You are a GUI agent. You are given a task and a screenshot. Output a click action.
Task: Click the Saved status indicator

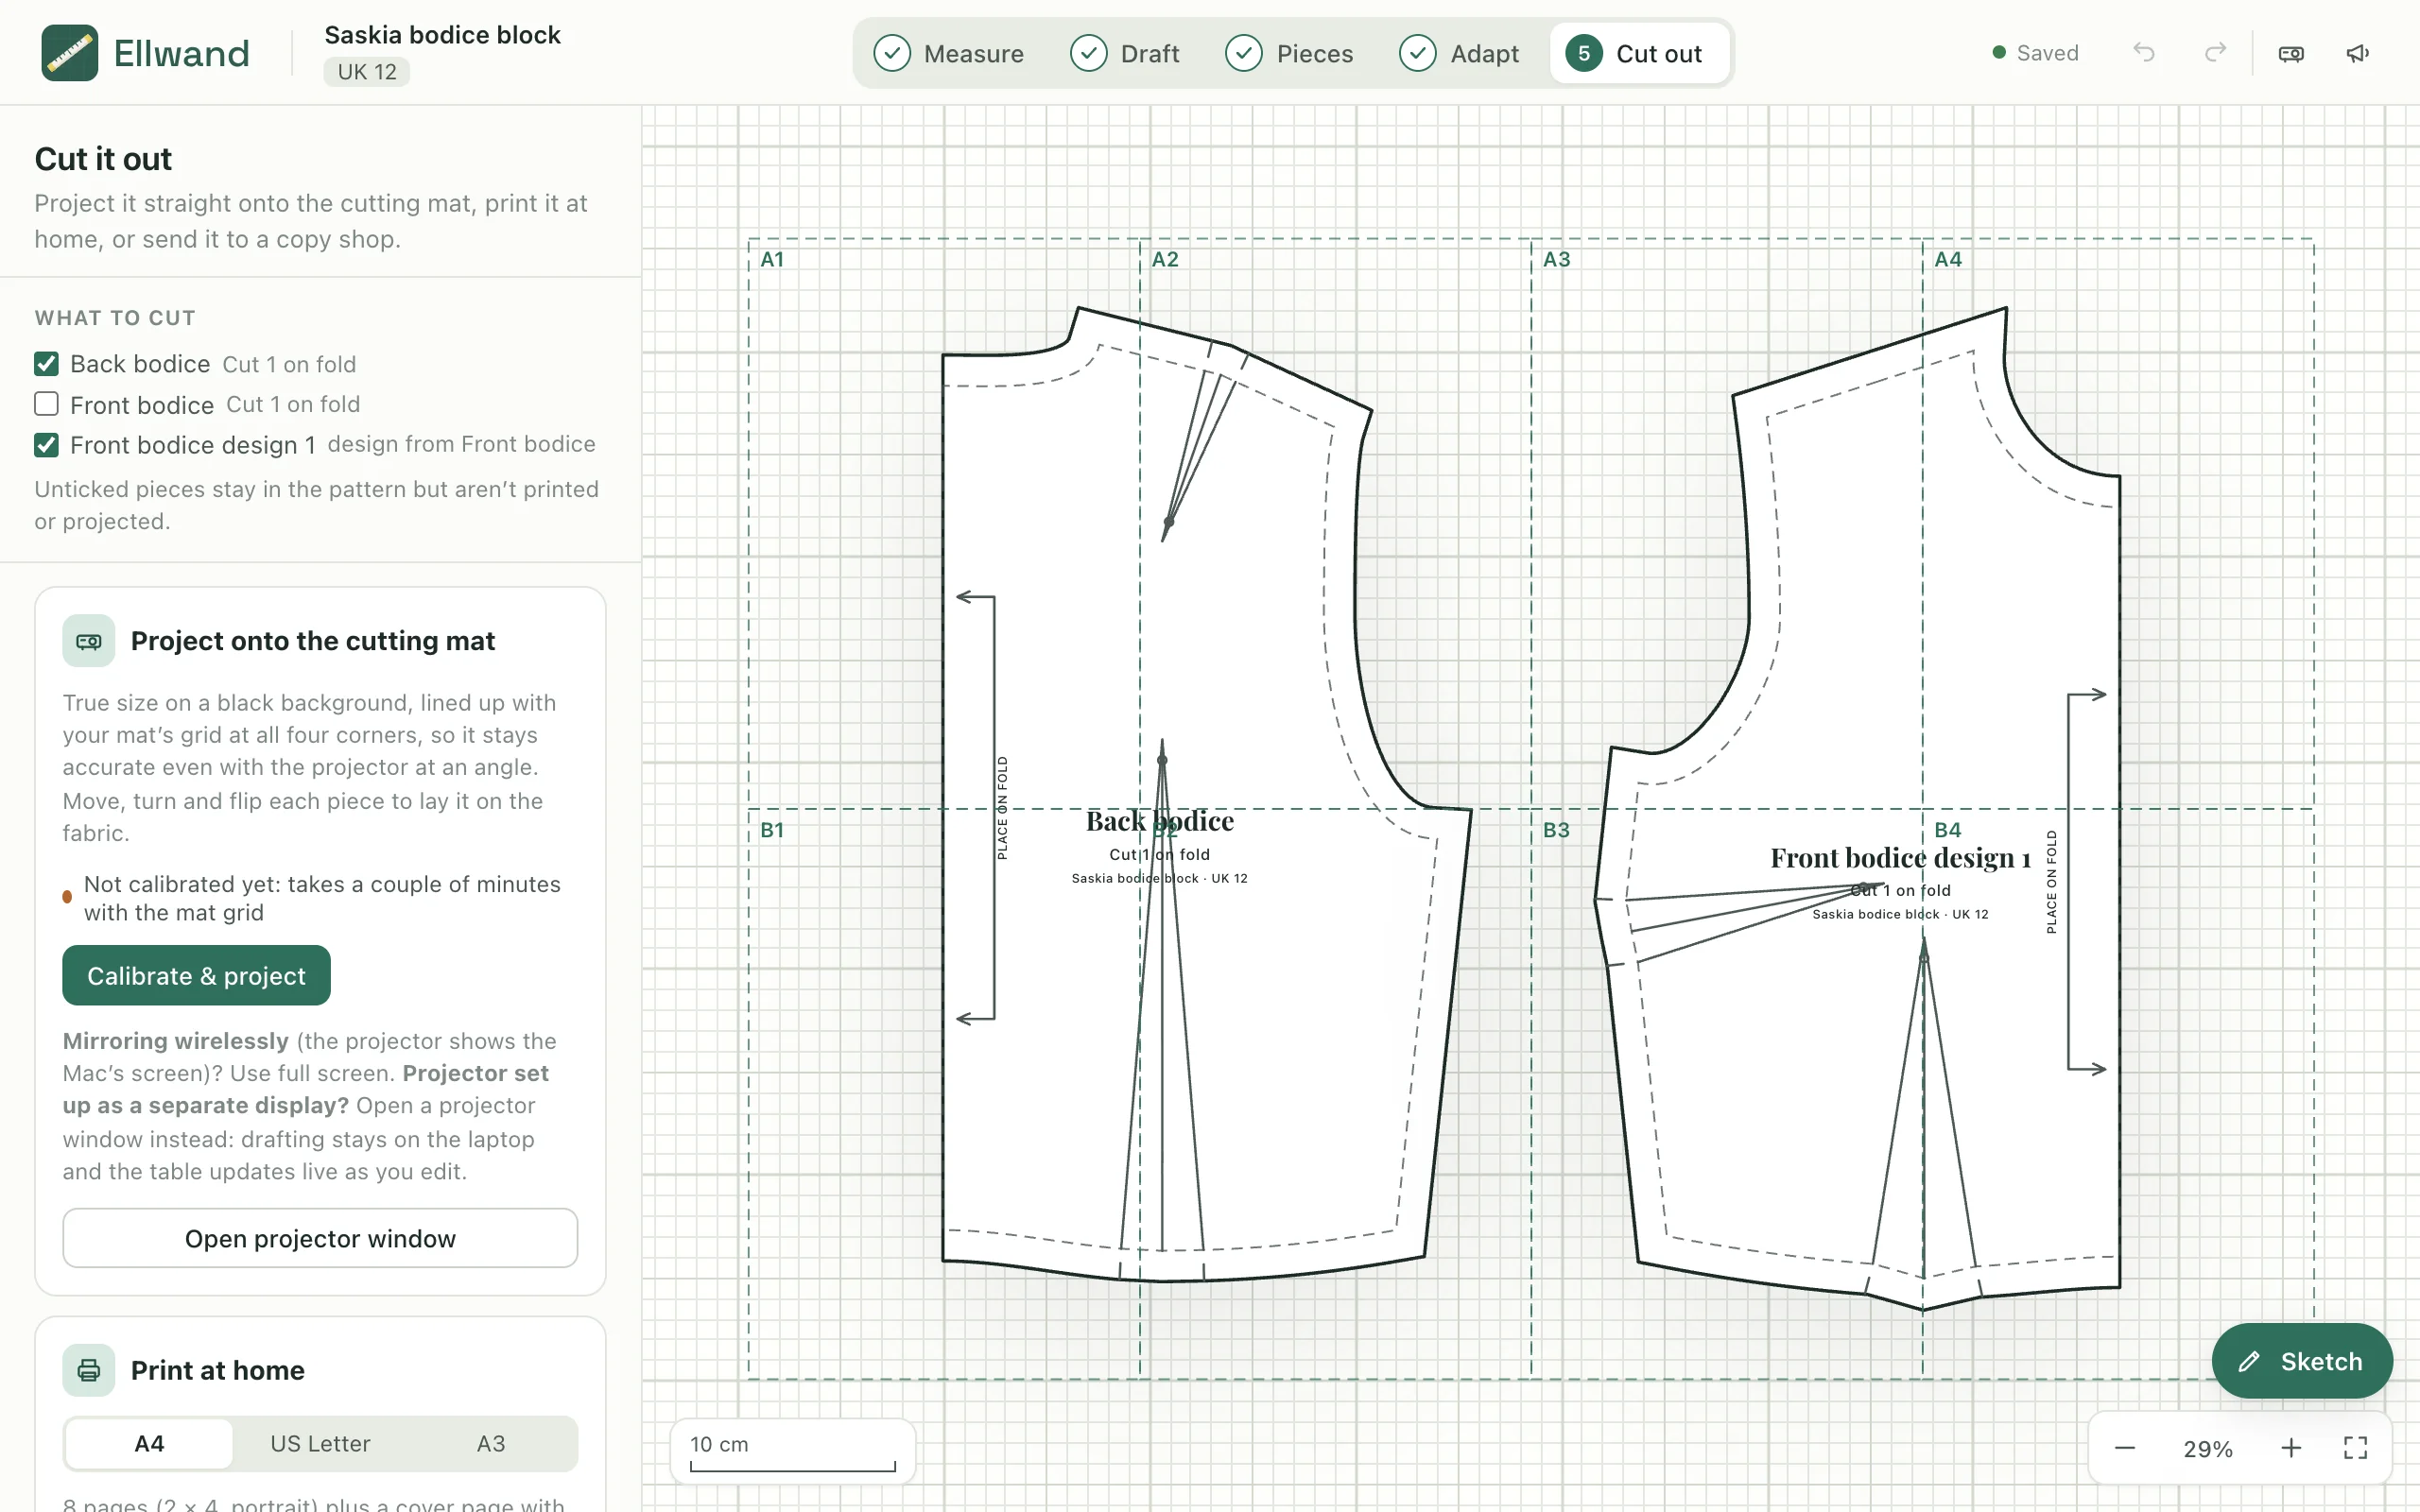click(x=2035, y=53)
